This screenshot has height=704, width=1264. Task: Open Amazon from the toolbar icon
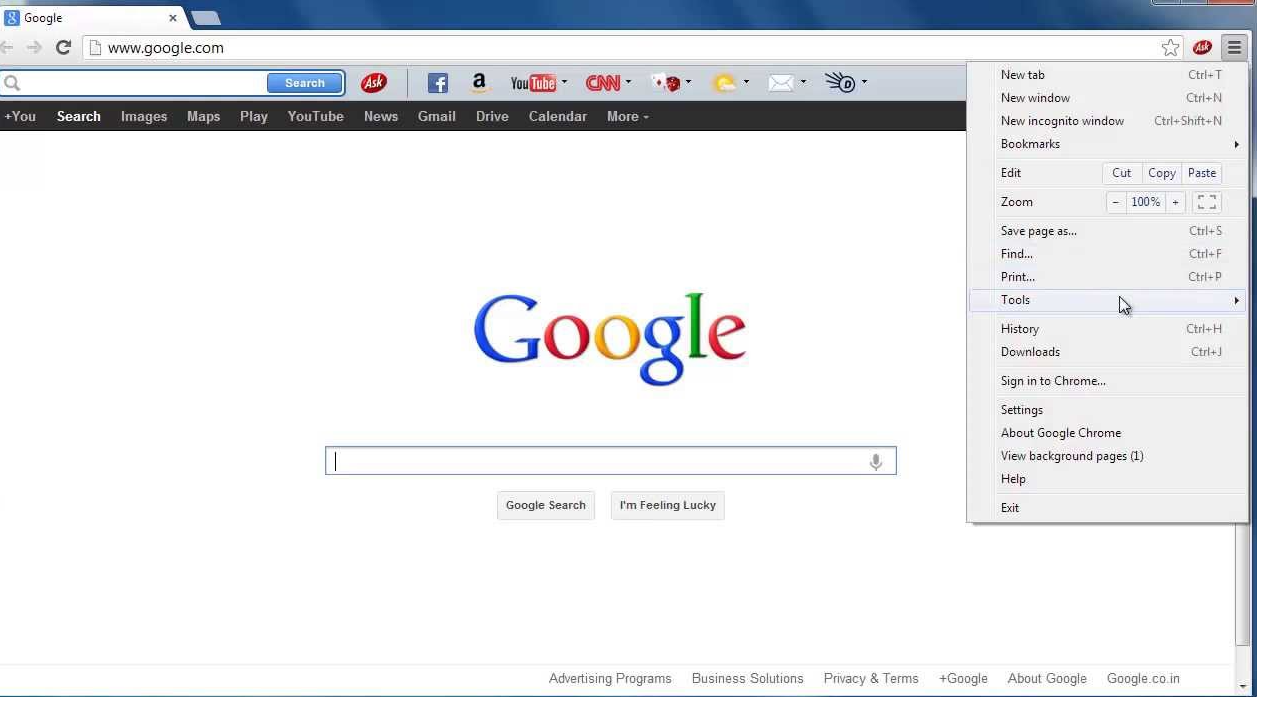pyautogui.click(x=479, y=83)
